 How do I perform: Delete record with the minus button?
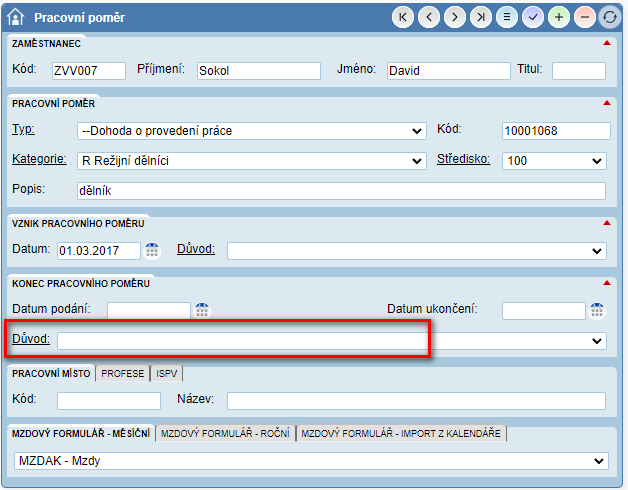tap(585, 17)
